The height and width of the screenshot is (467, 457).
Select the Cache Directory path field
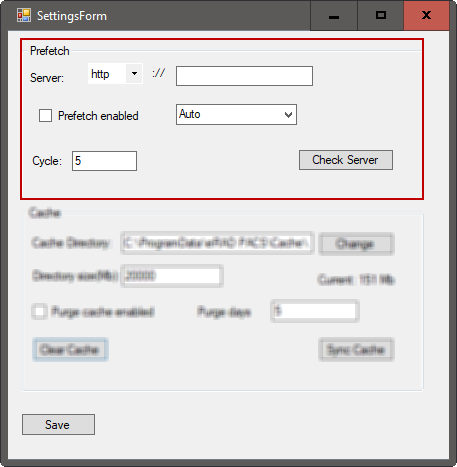coord(217,243)
